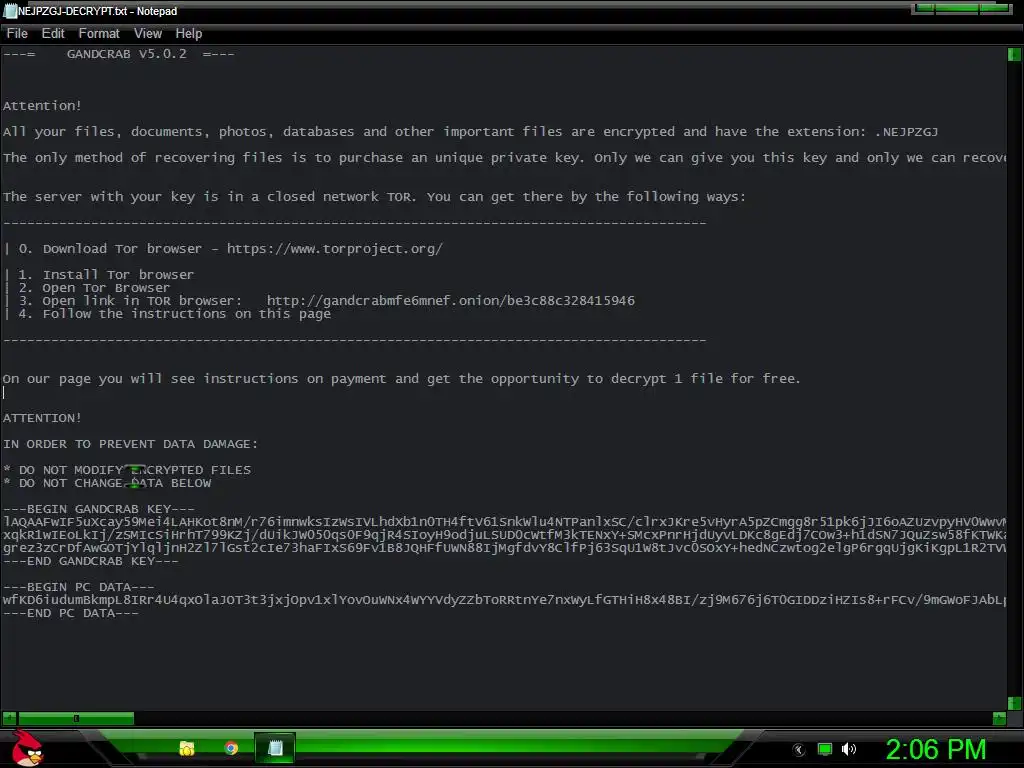Click the https://www.torproject.org/ URL text
1024x768 pixels.
tap(335, 249)
